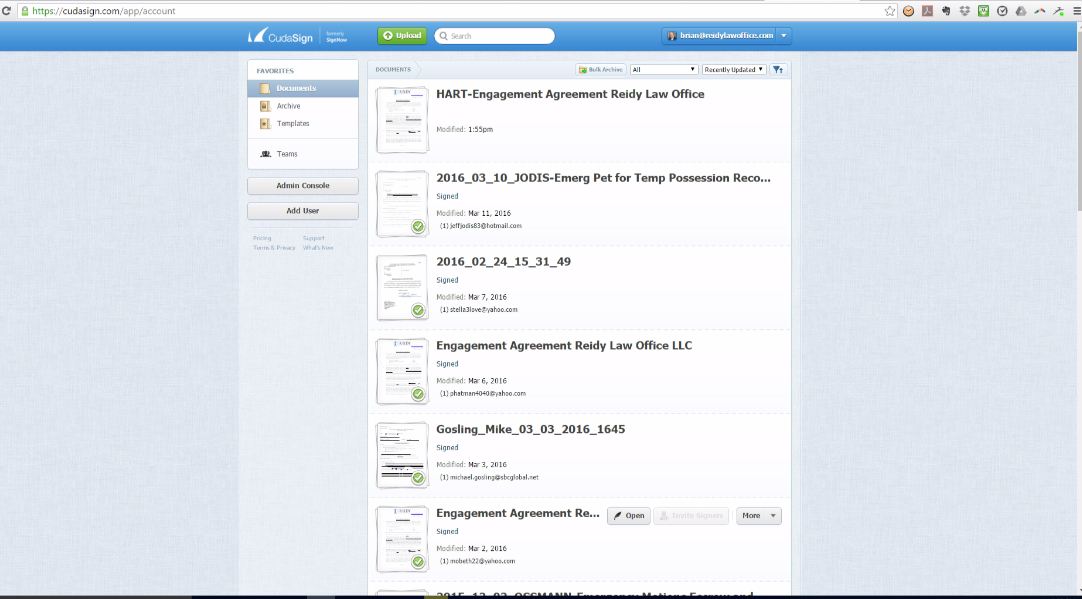Click the Bulk Archive button
Screen dimensions: 1082x599
(601, 70)
